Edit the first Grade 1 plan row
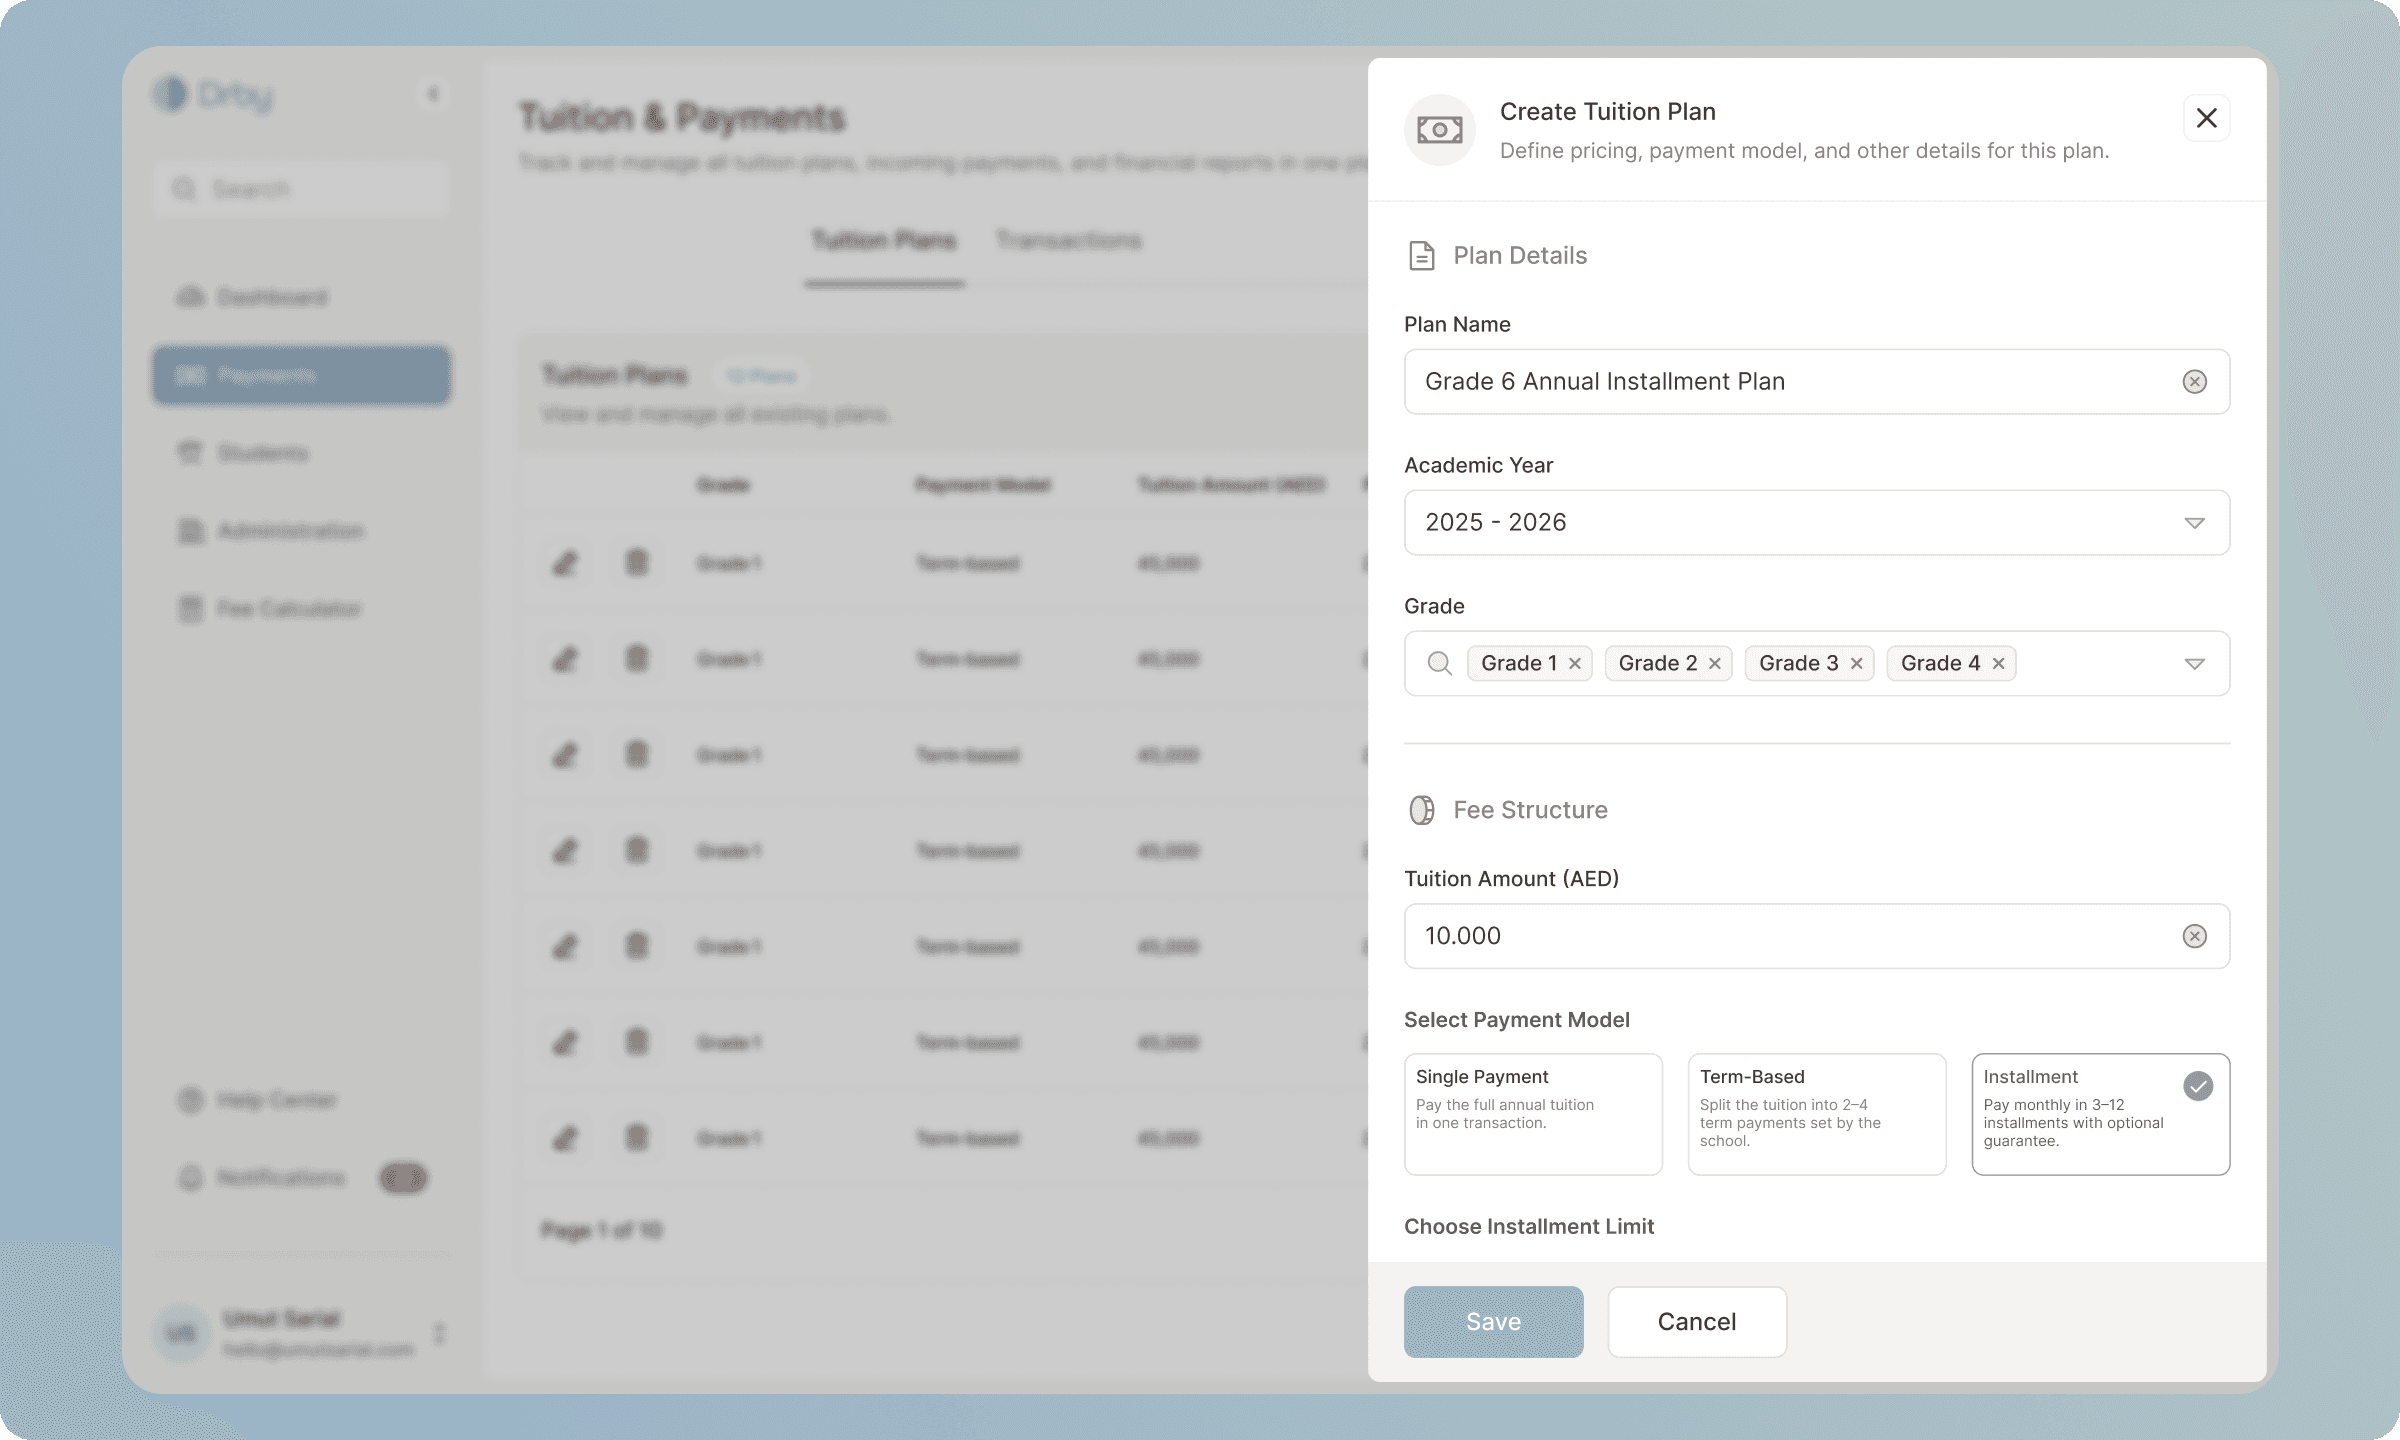 565,563
